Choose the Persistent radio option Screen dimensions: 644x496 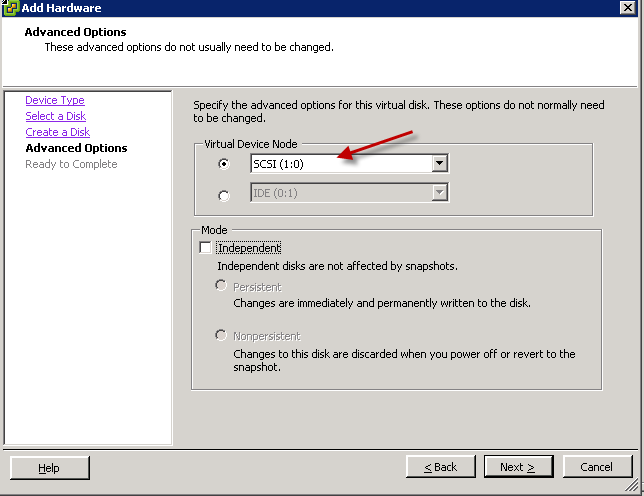click(x=221, y=285)
